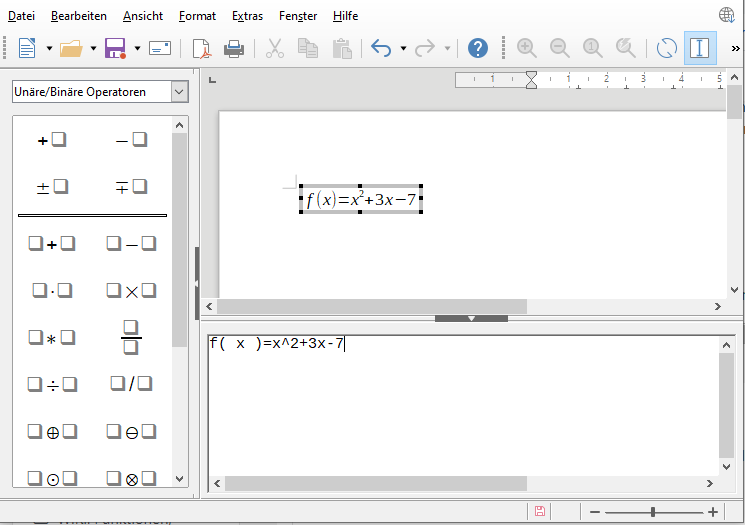Click the Zoom In magnifier icon

pos(527,48)
